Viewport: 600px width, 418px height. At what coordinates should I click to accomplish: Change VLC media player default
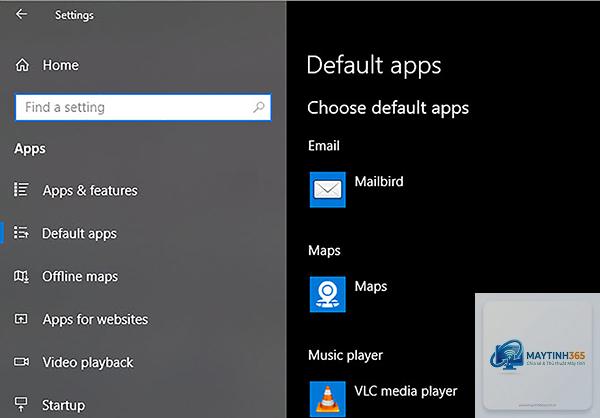pyautogui.click(x=406, y=391)
